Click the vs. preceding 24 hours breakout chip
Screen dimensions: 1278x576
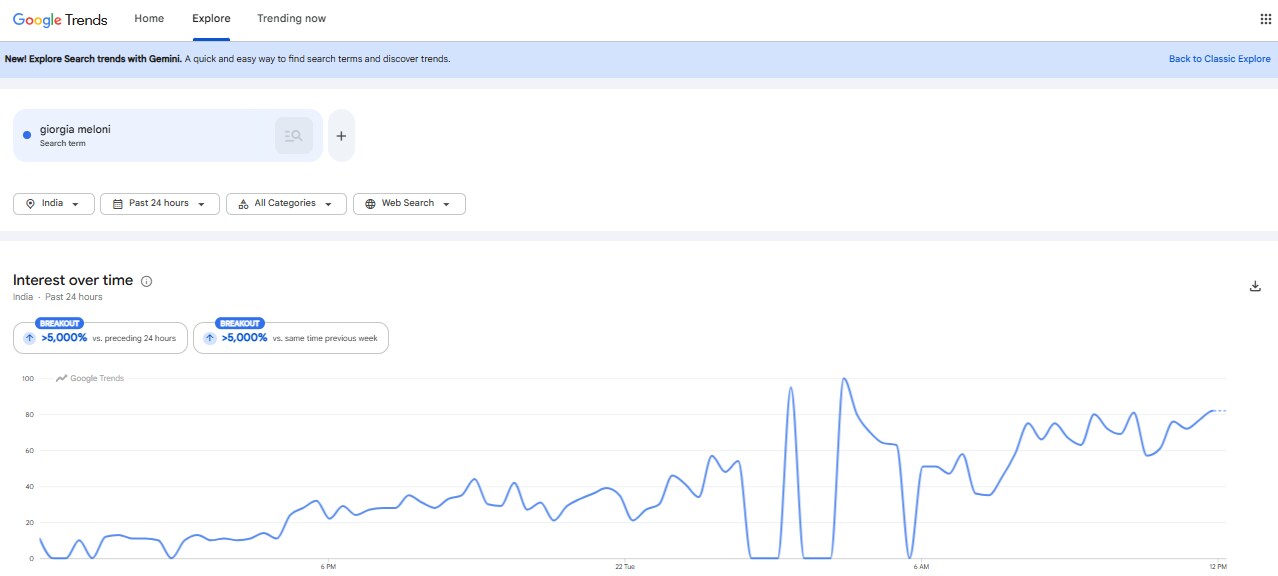click(x=100, y=338)
